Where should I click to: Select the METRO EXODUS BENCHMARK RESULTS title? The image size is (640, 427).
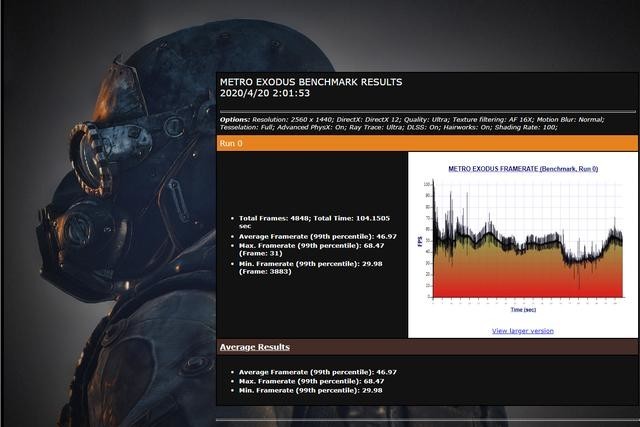point(311,82)
